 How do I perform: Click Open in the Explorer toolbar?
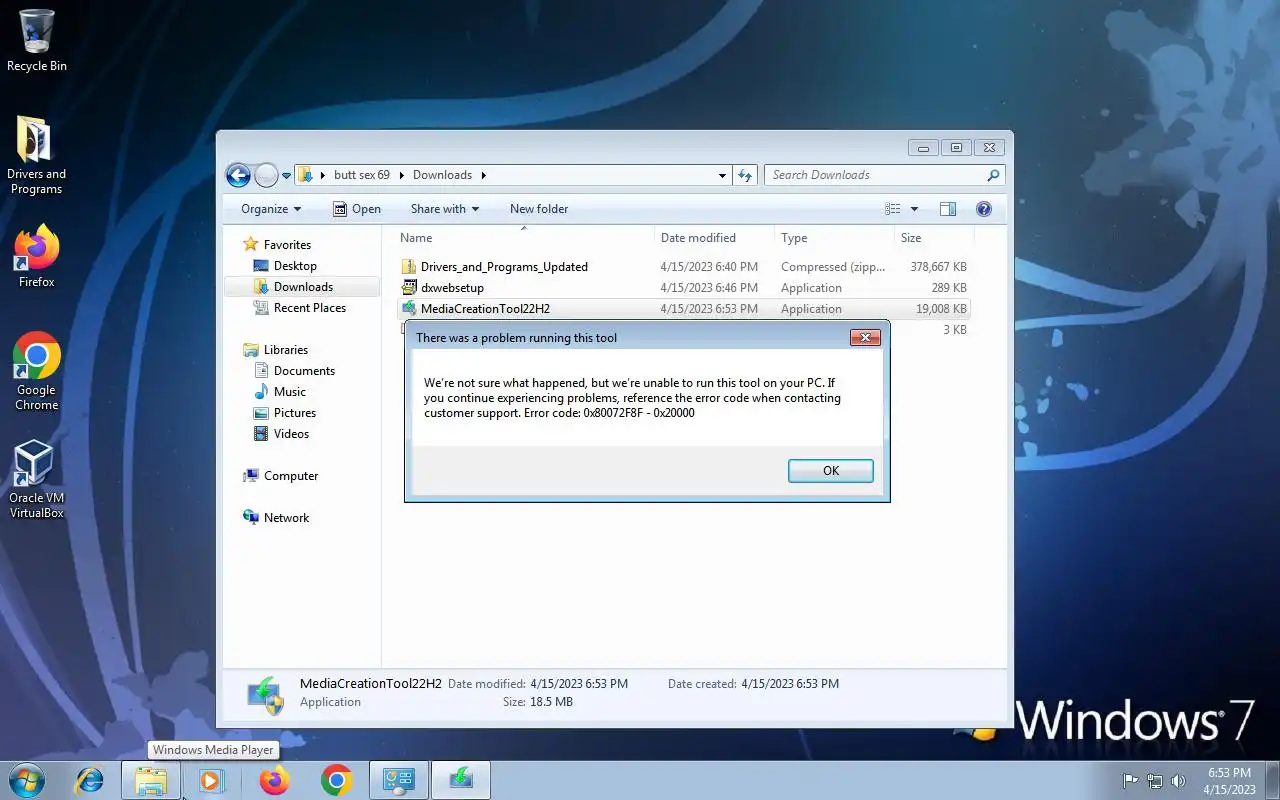[x=356, y=209]
